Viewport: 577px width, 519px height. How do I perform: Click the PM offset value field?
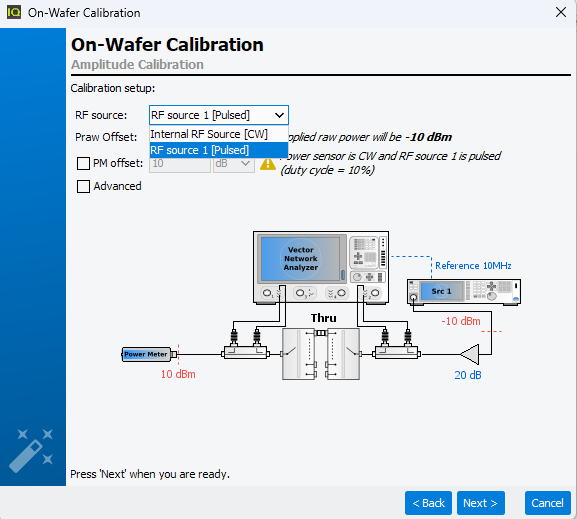click(180, 164)
